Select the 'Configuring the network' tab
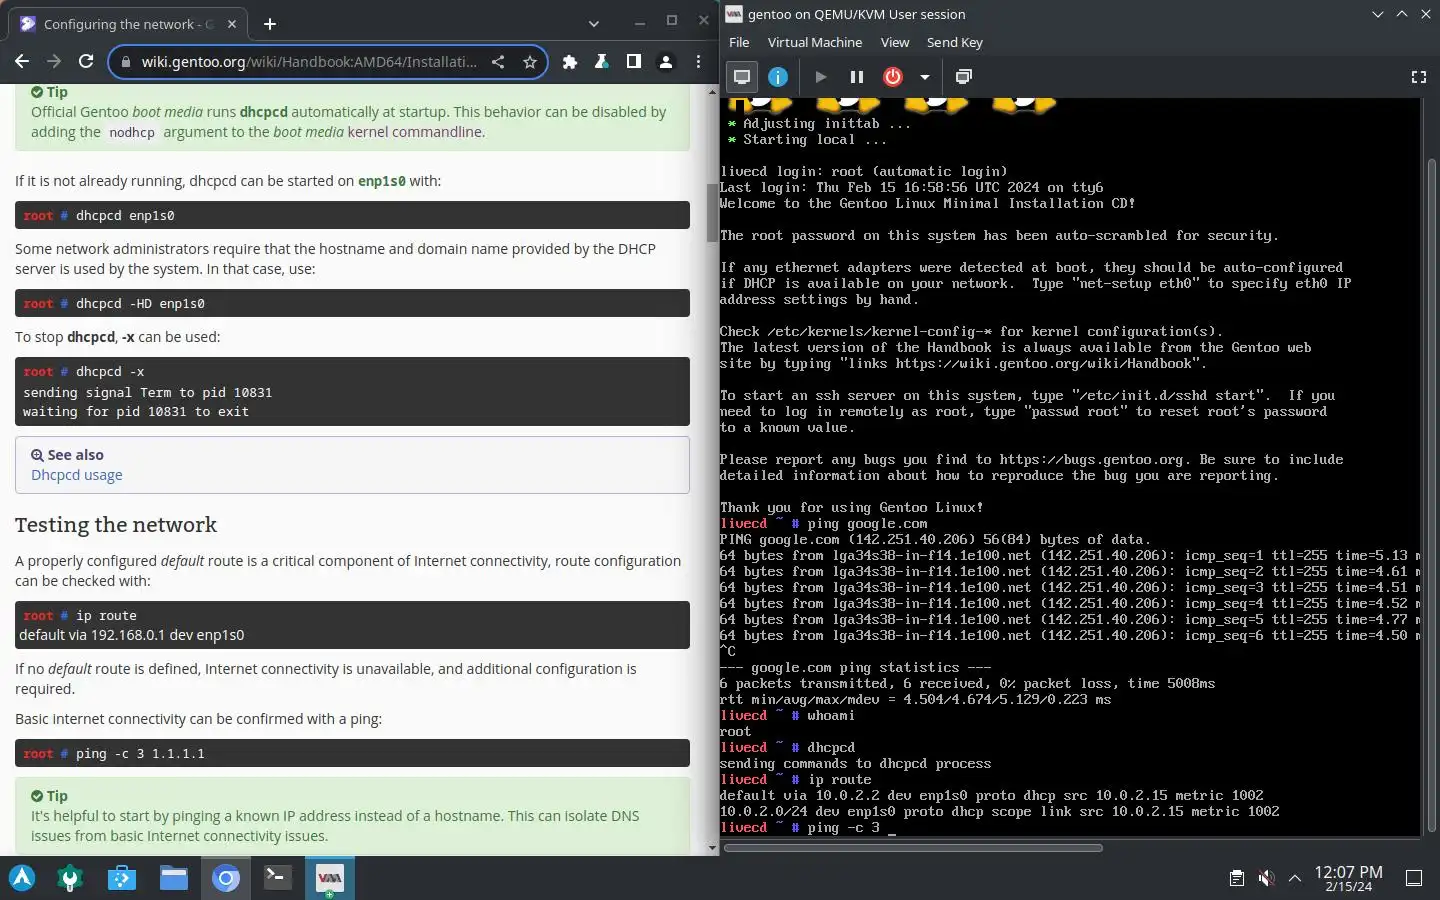This screenshot has height=900, width=1440. [x=130, y=24]
